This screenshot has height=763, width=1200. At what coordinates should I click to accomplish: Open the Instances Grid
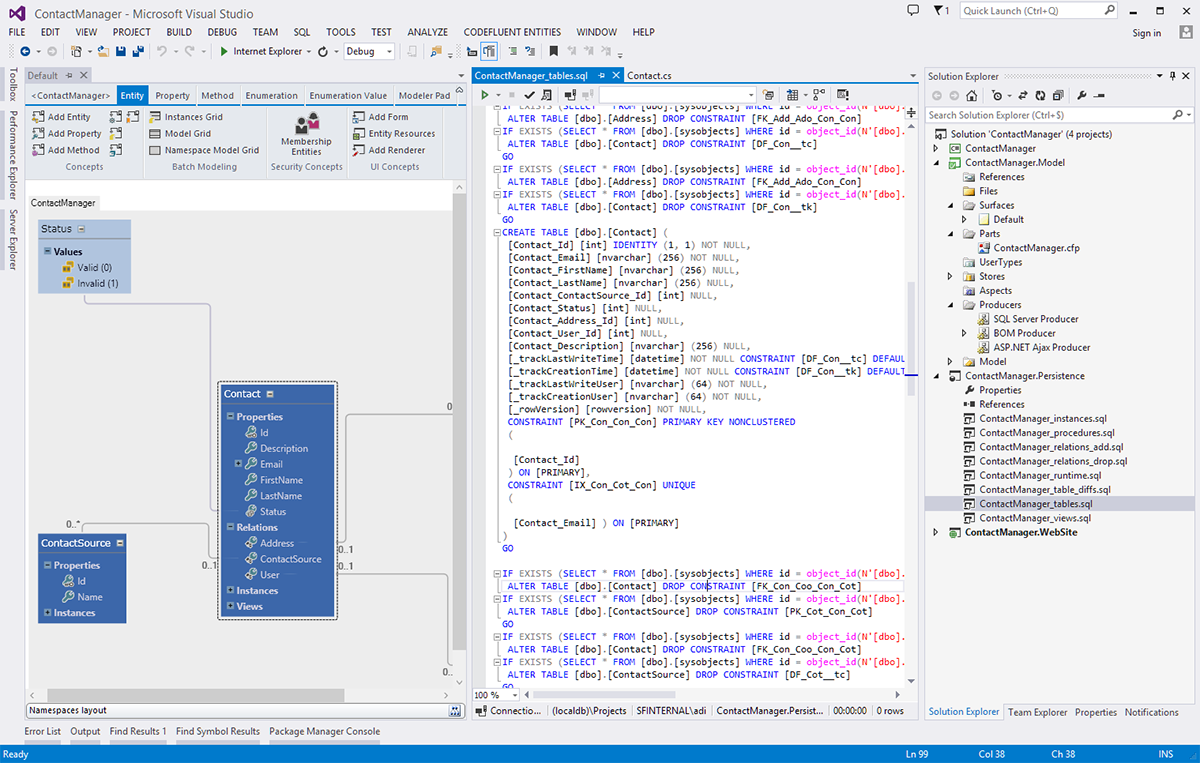[185, 117]
